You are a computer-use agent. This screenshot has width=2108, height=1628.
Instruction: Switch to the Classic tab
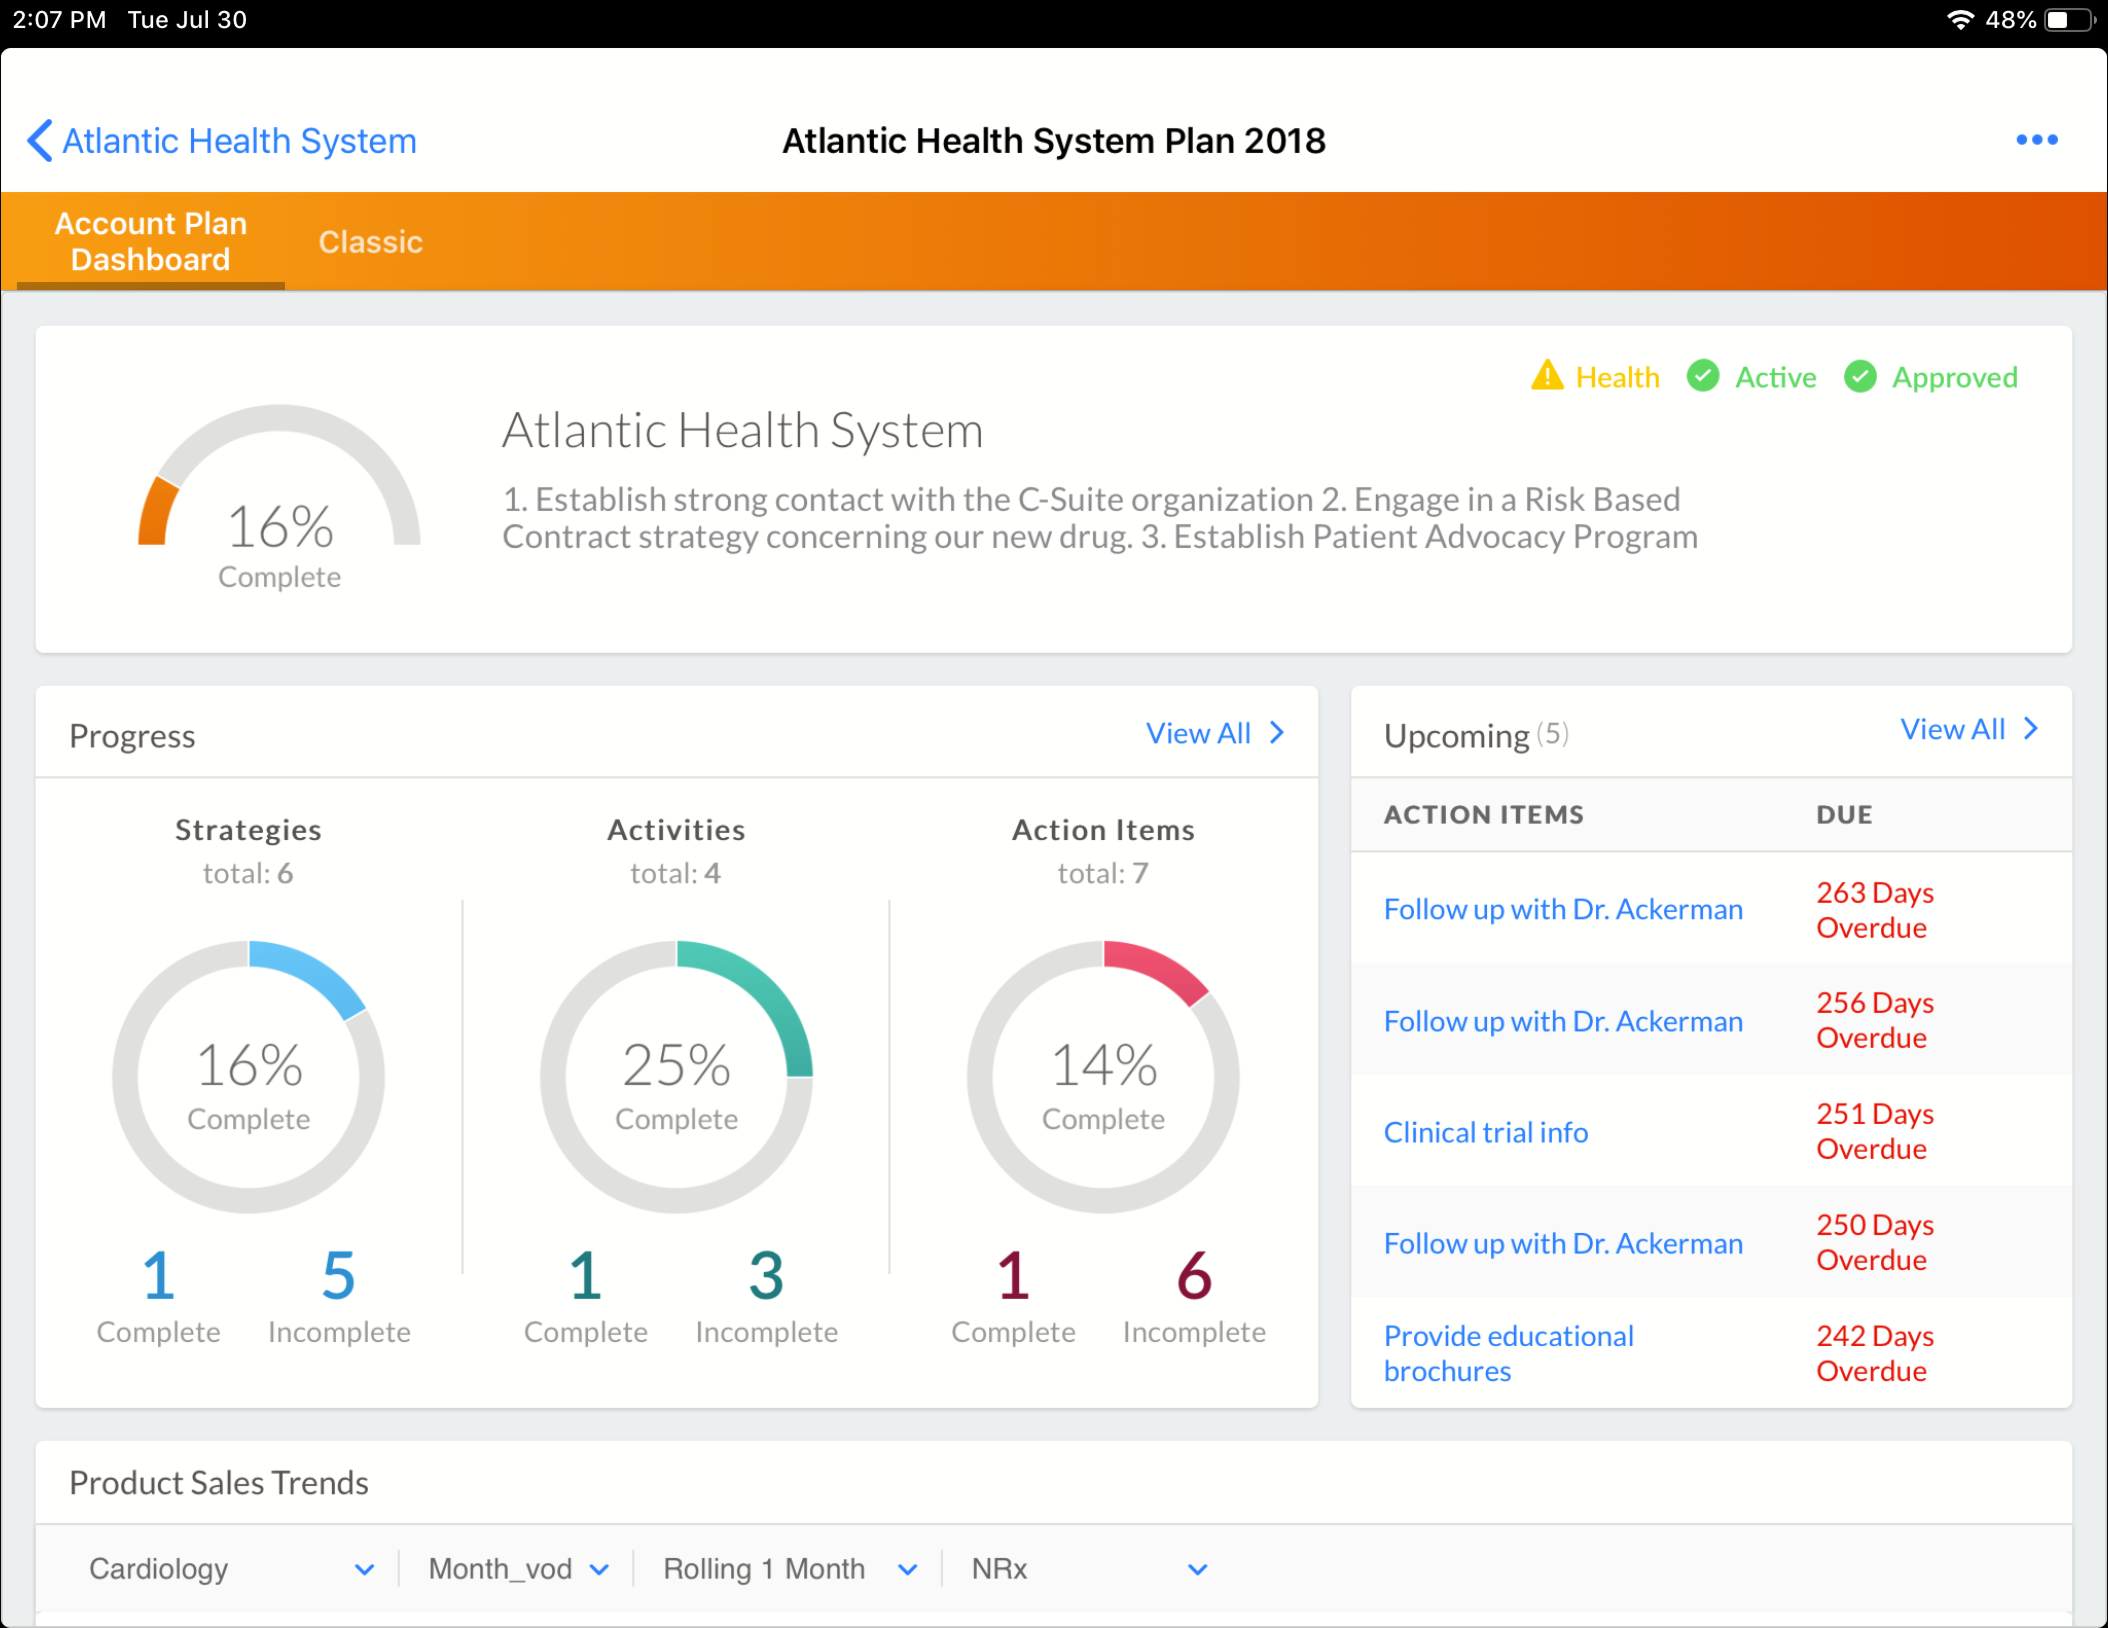pyautogui.click(x=370, y=242)
